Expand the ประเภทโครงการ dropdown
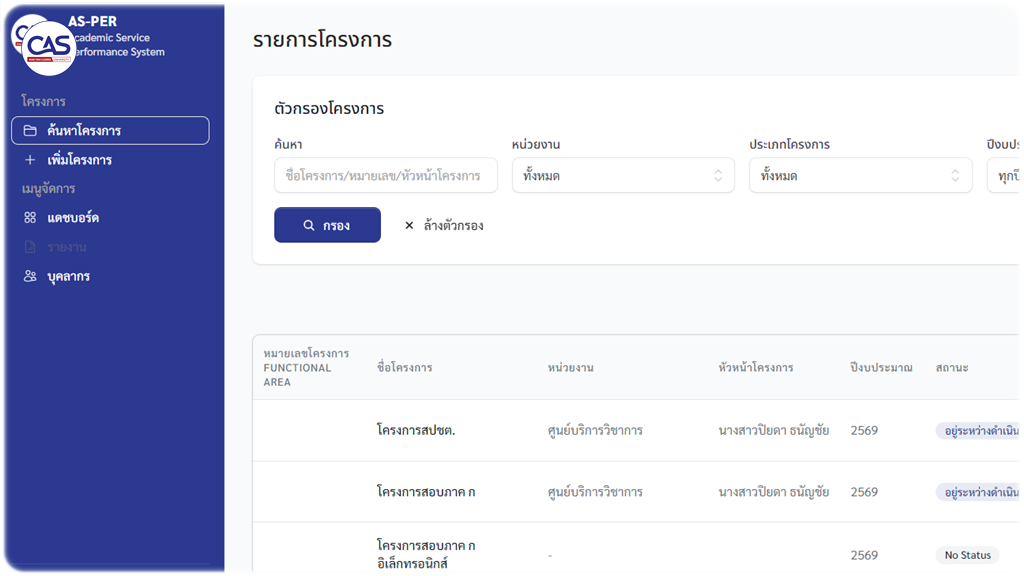The height and width of the screenshot is (576, 1024). 860,176
